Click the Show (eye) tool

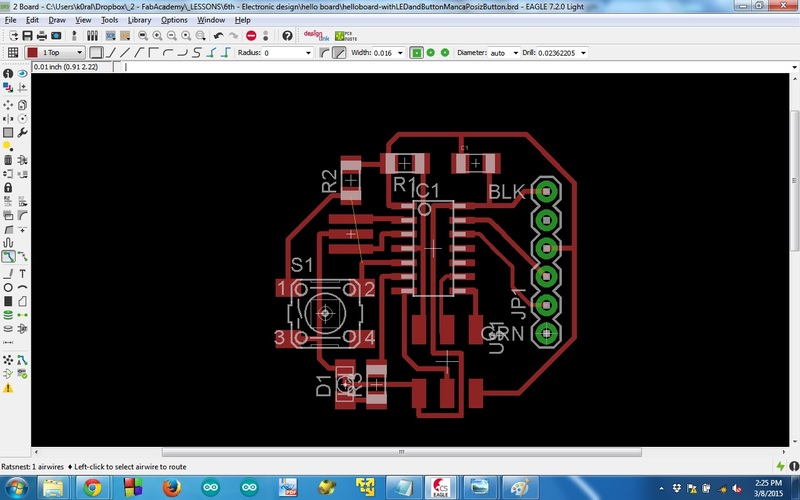pyautogui.click(x=22, y=73)
